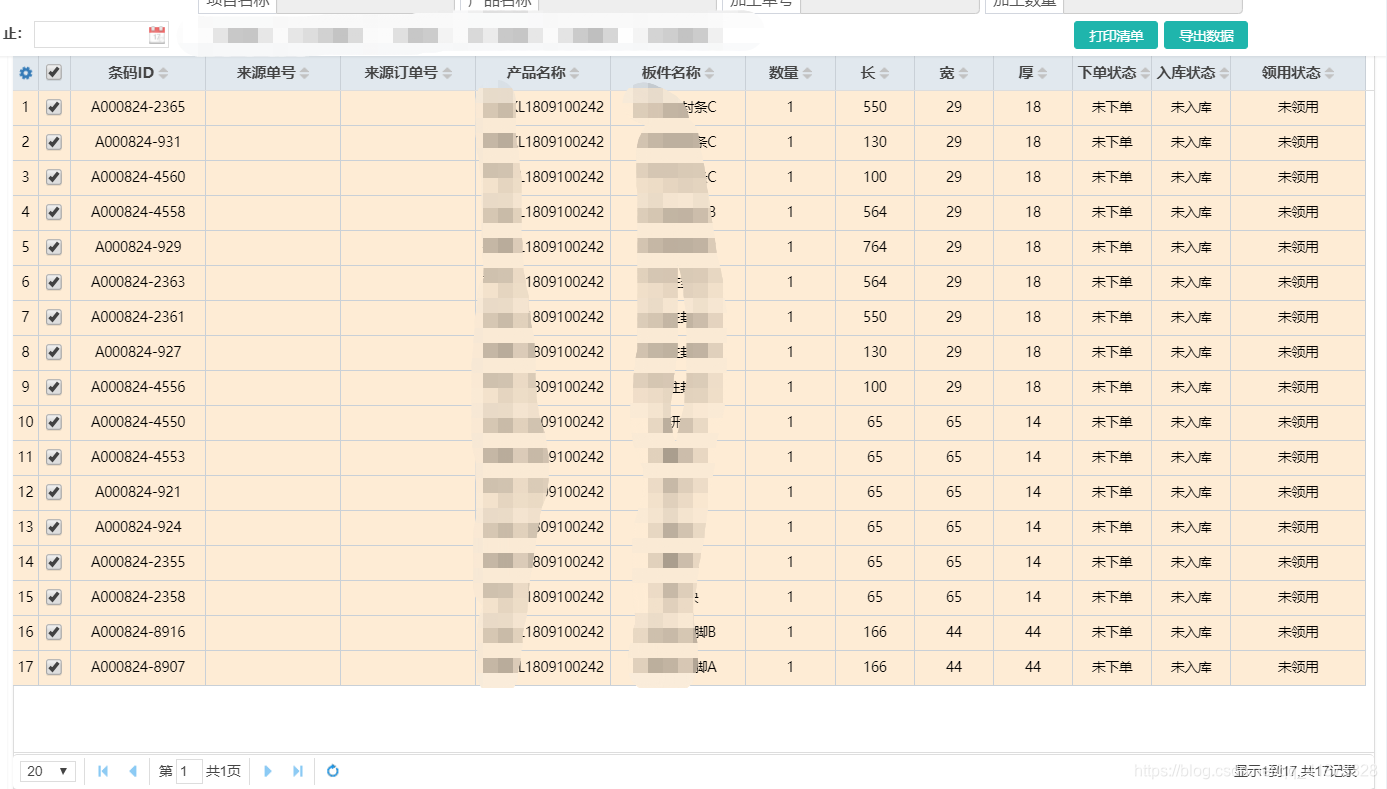Sort by 长 column arrows
This screenshot has width=1387, height=789.
click(x=884, y=73)
